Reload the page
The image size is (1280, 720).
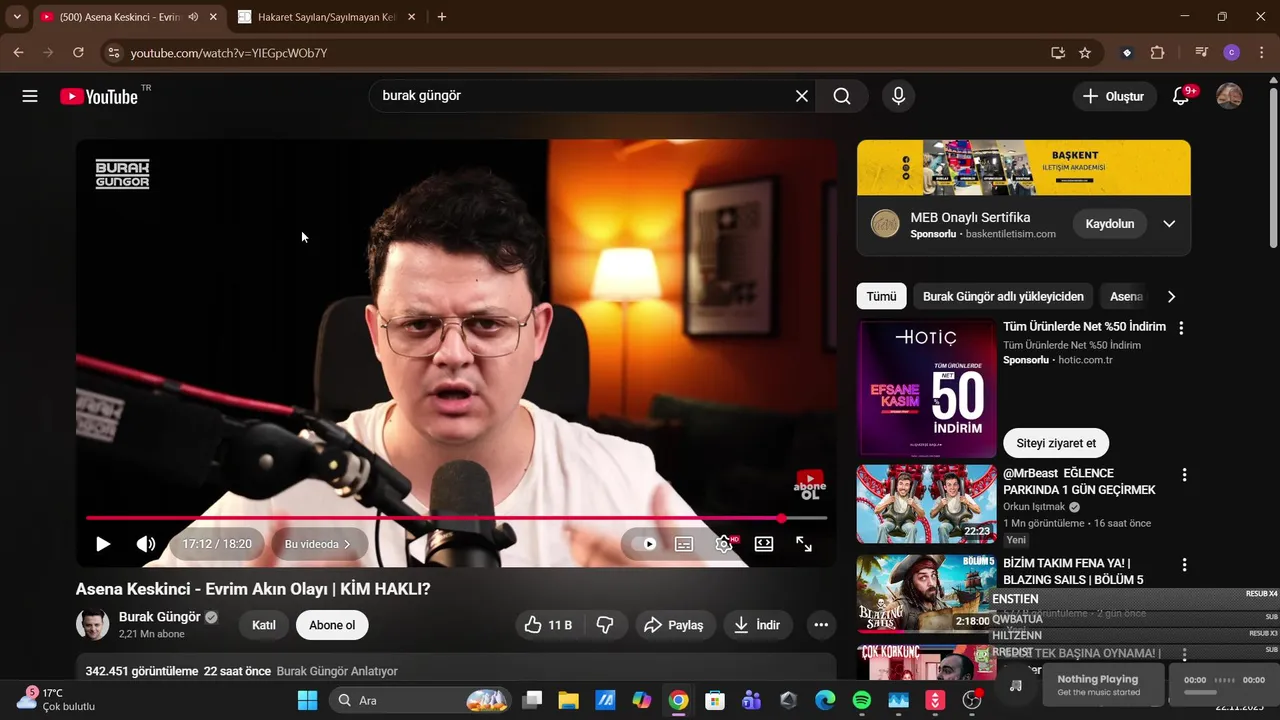coord(78,52)
